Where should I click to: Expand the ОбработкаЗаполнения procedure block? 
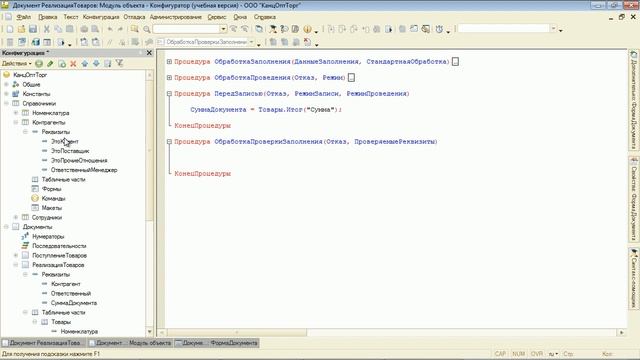pyautogui.click(x=169, y=62)
